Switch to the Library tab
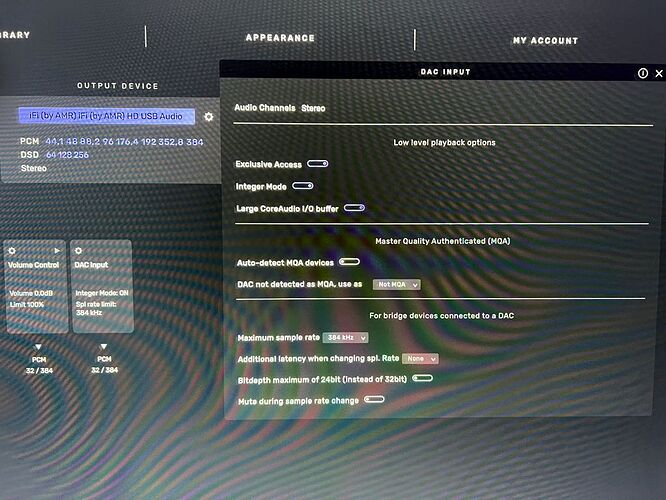 click(14, 35)
